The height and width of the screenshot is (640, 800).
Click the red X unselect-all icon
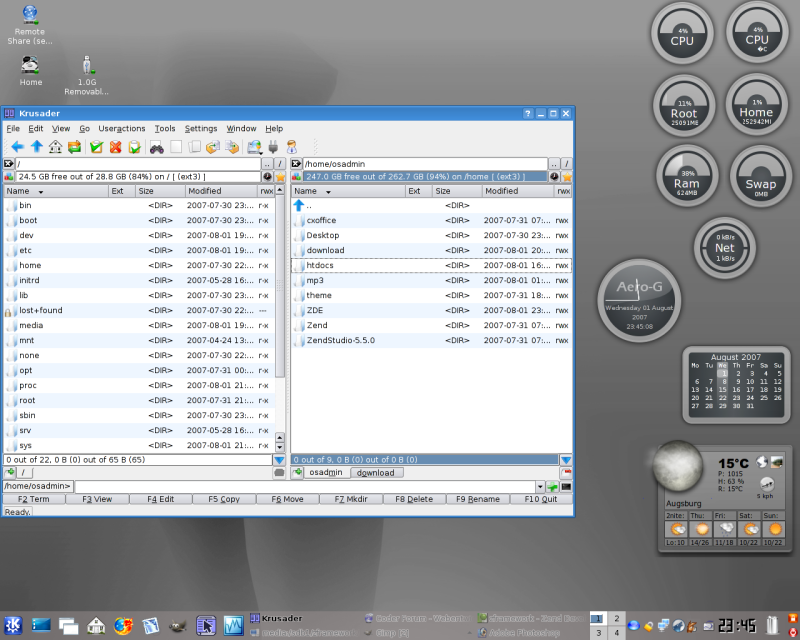tap(115, 147)
